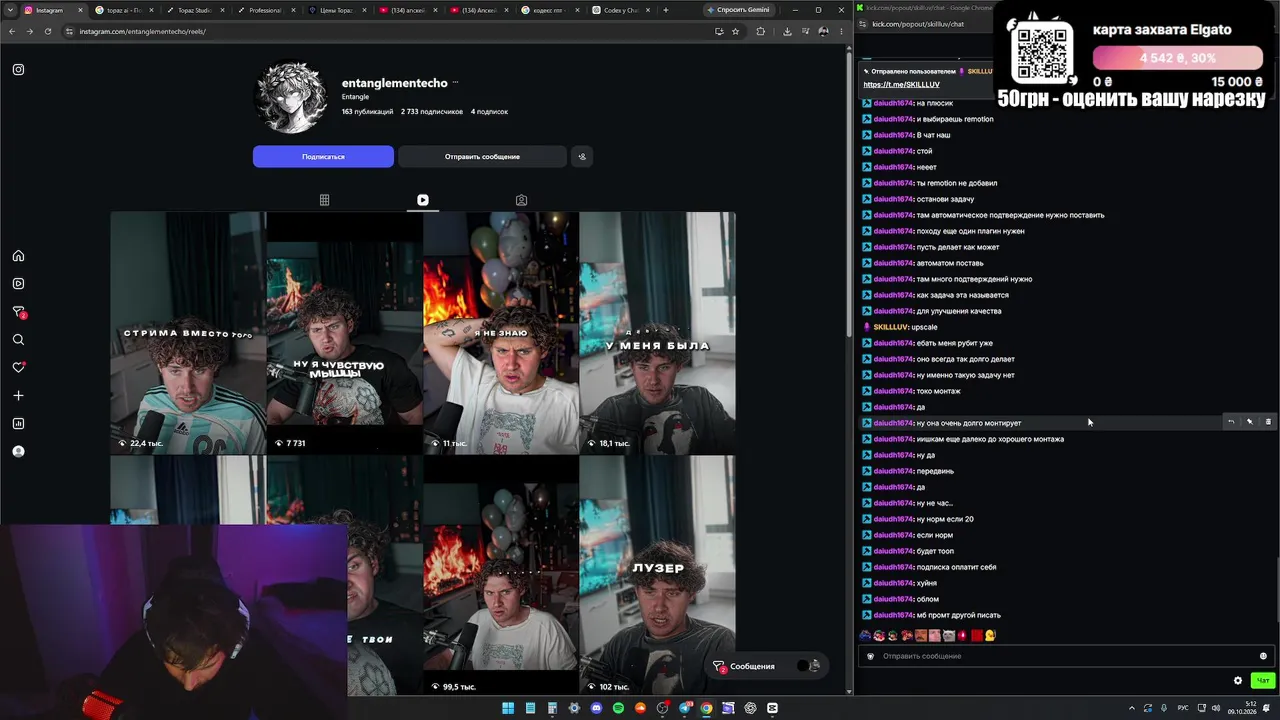Viewport: 1280px width, 720px height.
Task: Switch to the Tagged photos tab
Action: tap(521, 200)
